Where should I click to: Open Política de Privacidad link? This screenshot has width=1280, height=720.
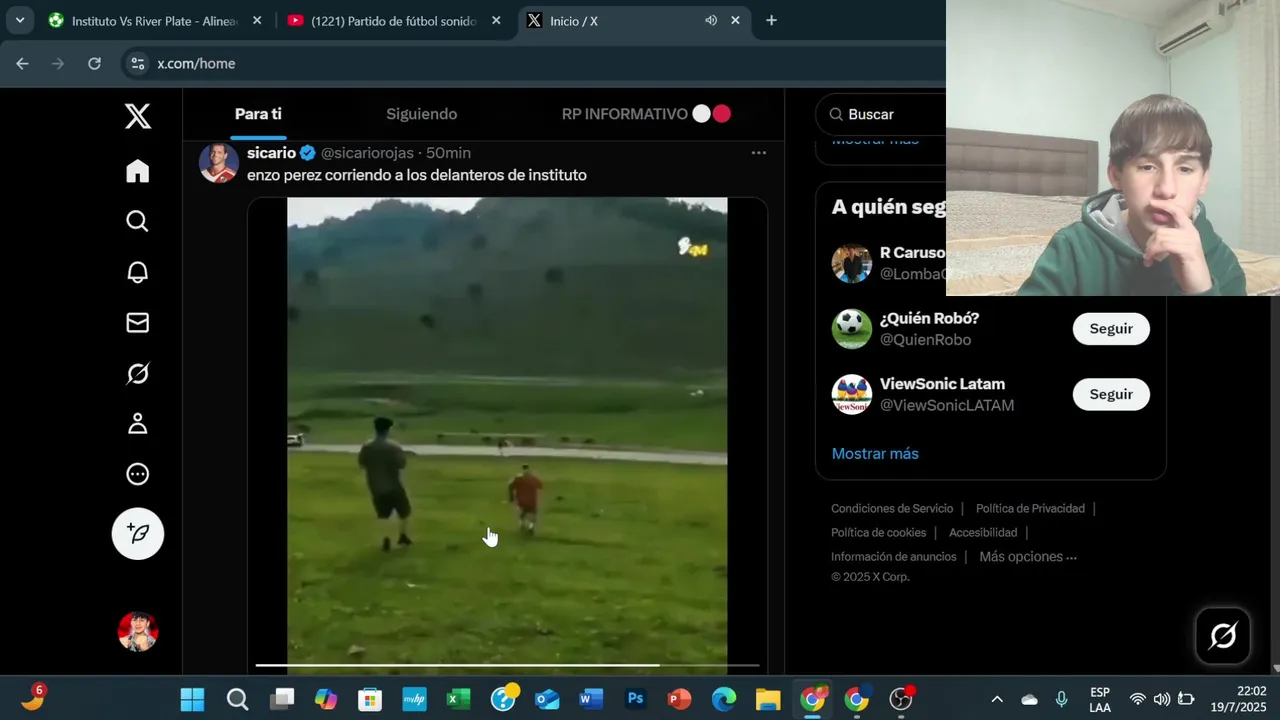point(1030,509)
